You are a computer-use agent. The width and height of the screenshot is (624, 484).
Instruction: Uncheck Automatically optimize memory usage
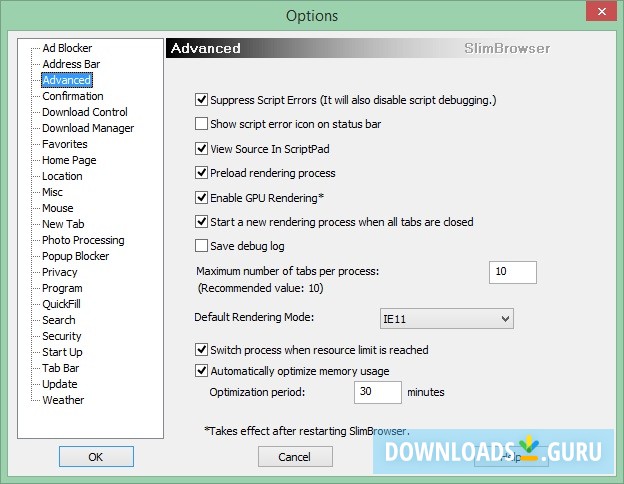[x=201, y=371]
